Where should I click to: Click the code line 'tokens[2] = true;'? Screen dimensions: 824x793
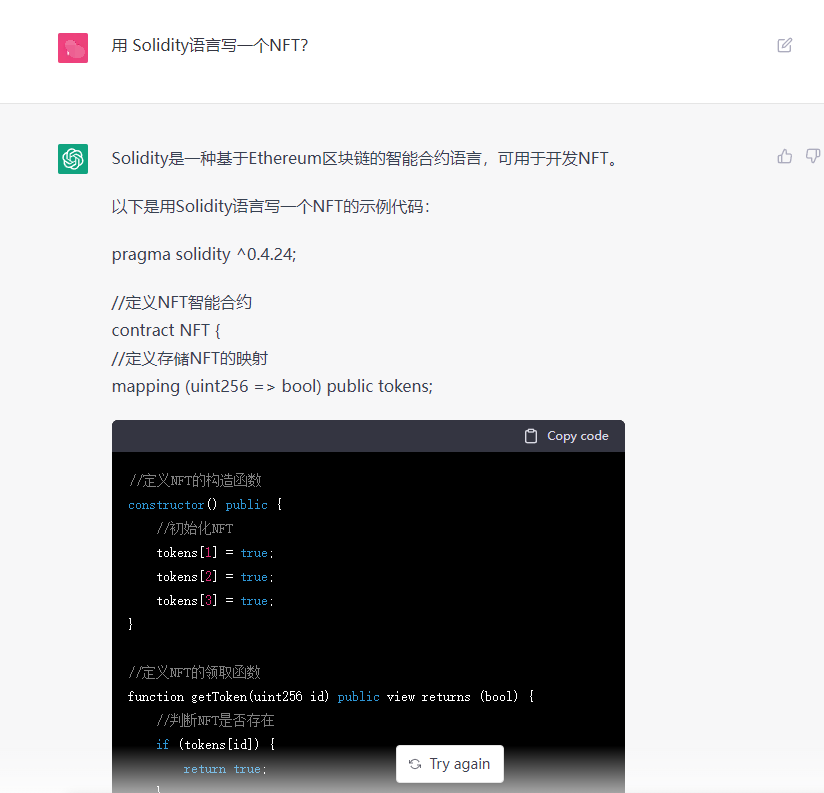point(215,577)
